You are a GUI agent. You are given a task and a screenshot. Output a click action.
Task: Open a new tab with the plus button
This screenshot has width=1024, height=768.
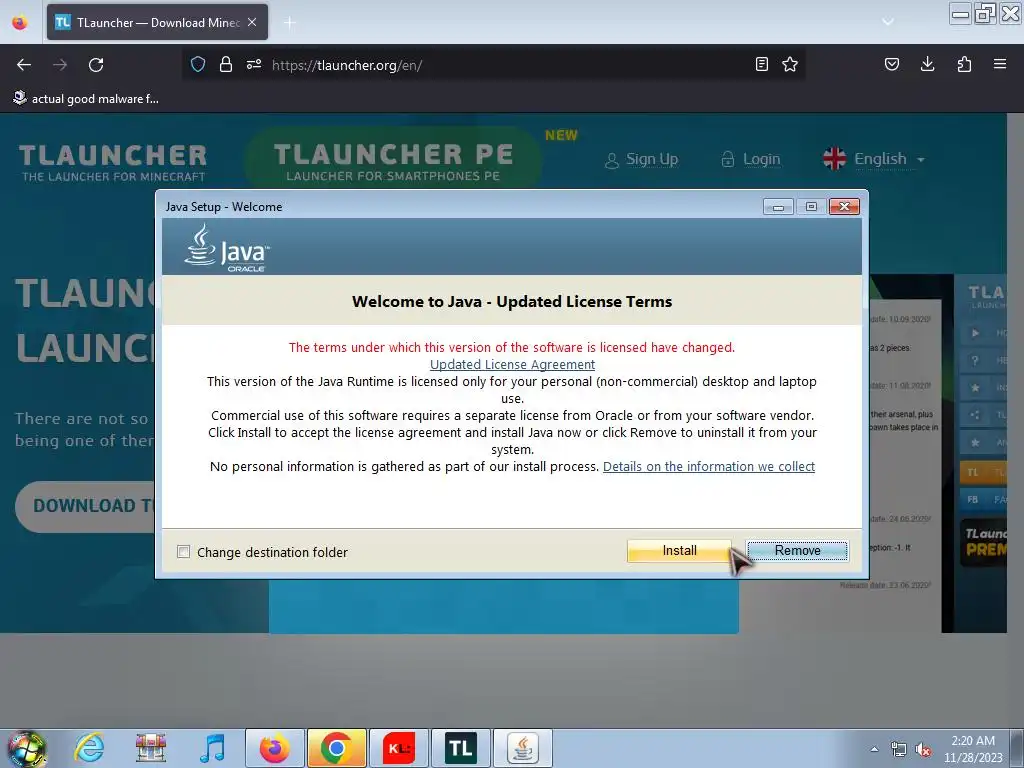tap(289, 23)
